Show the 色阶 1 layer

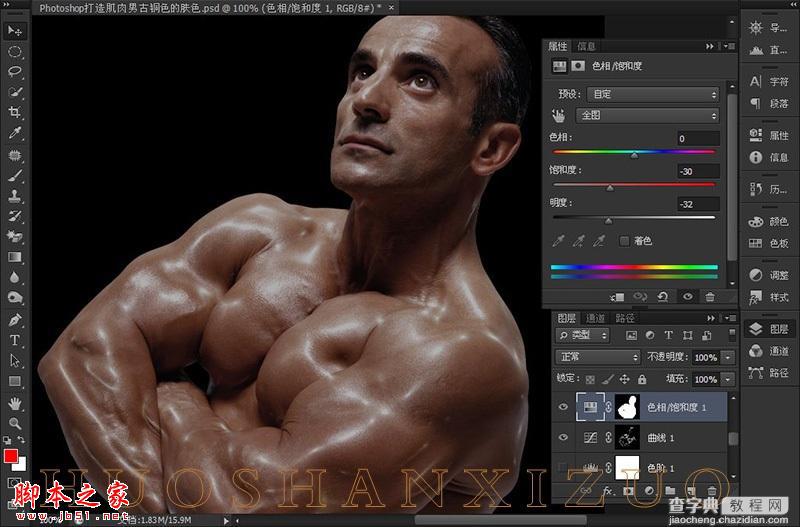563,467
